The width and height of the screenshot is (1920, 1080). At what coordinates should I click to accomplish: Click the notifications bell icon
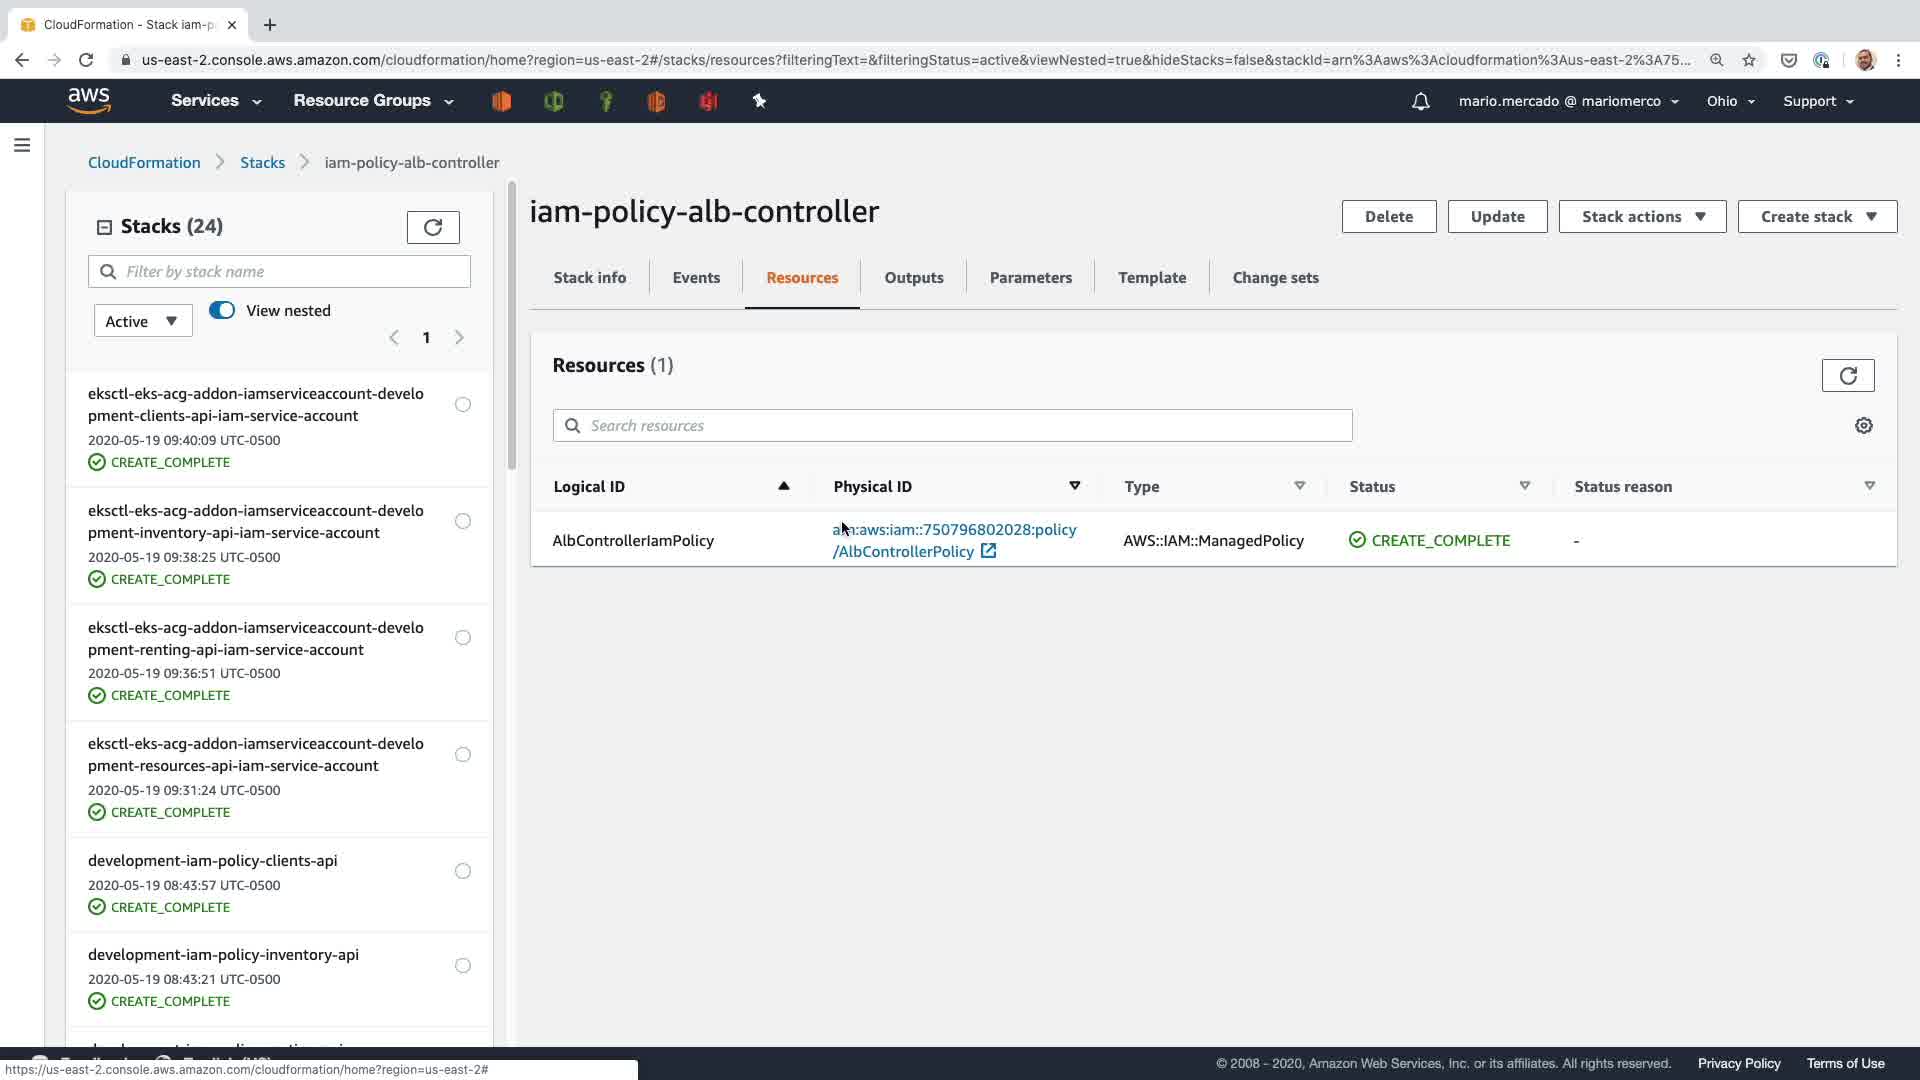click(x=1420, y=101)
